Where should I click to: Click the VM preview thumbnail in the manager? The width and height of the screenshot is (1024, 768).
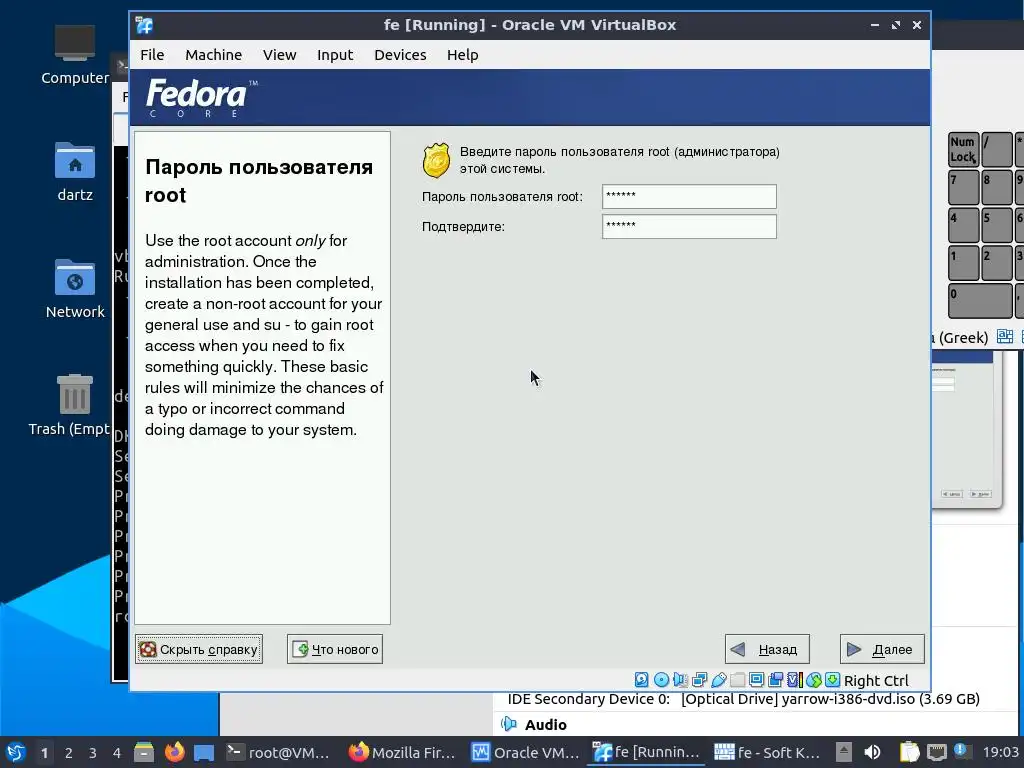pos(965,431)
